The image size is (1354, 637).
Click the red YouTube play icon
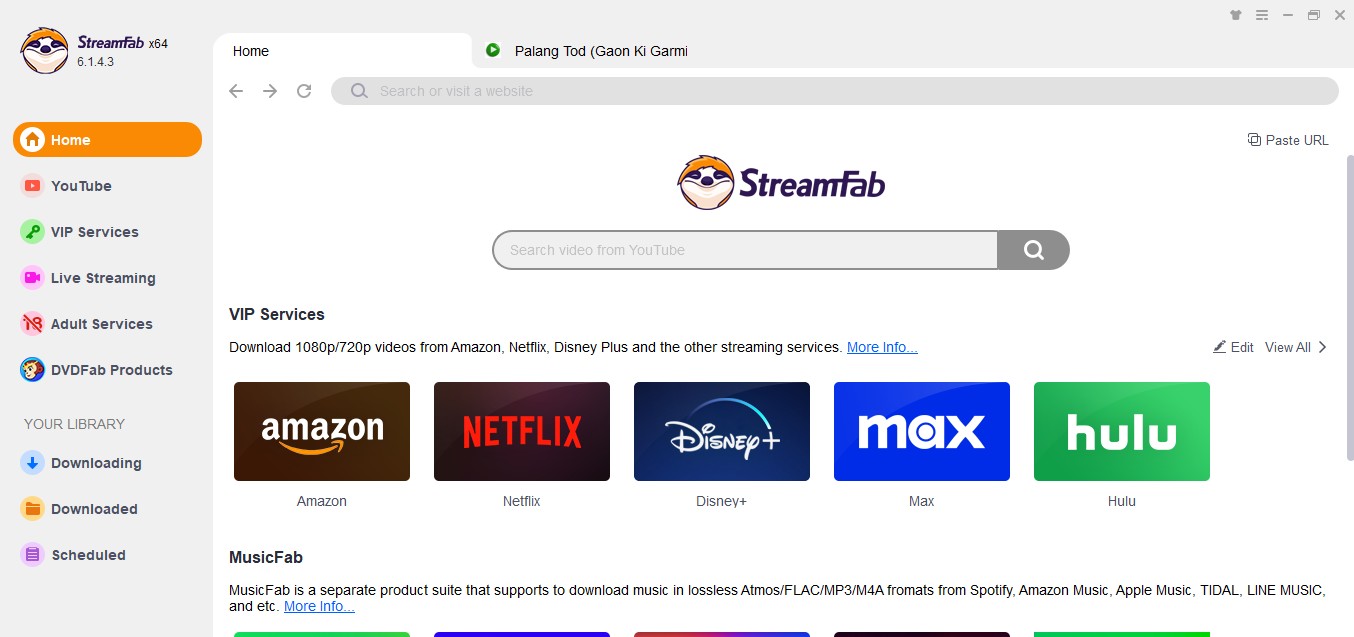pyautogui.click(x=33, y=186)
